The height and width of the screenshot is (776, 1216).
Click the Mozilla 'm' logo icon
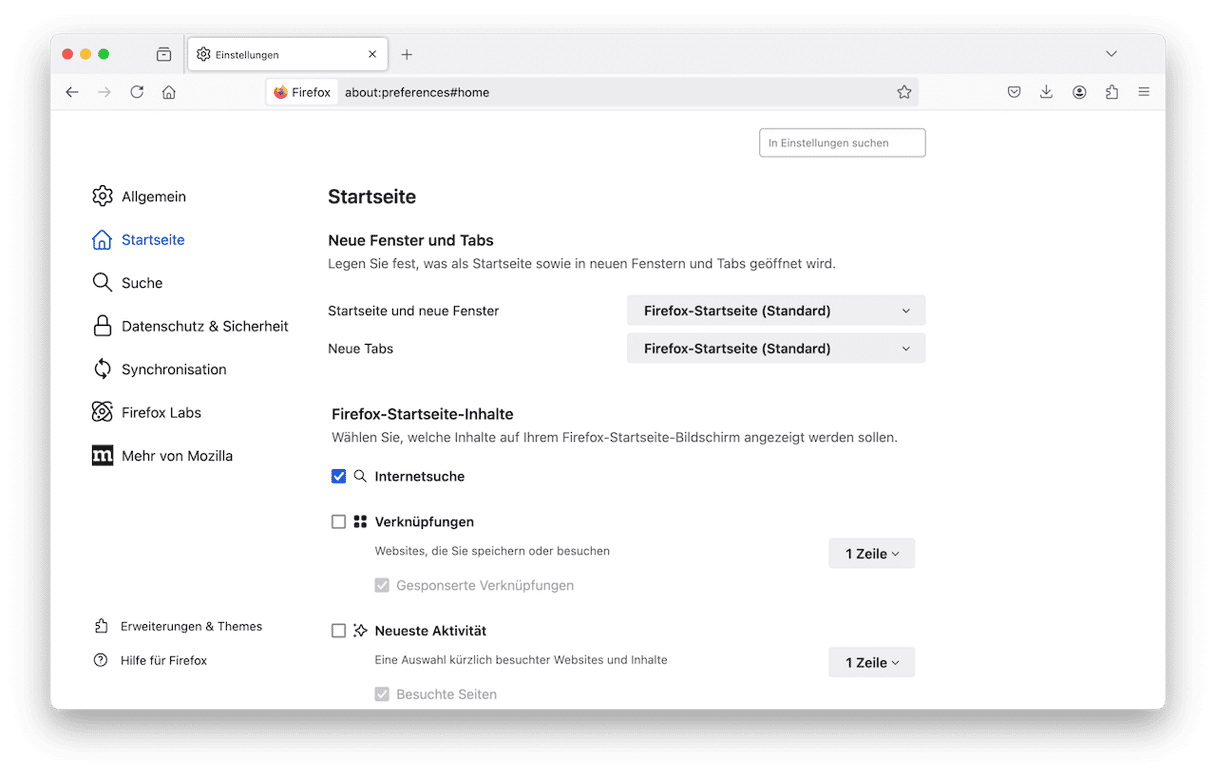tap(102, 455)
